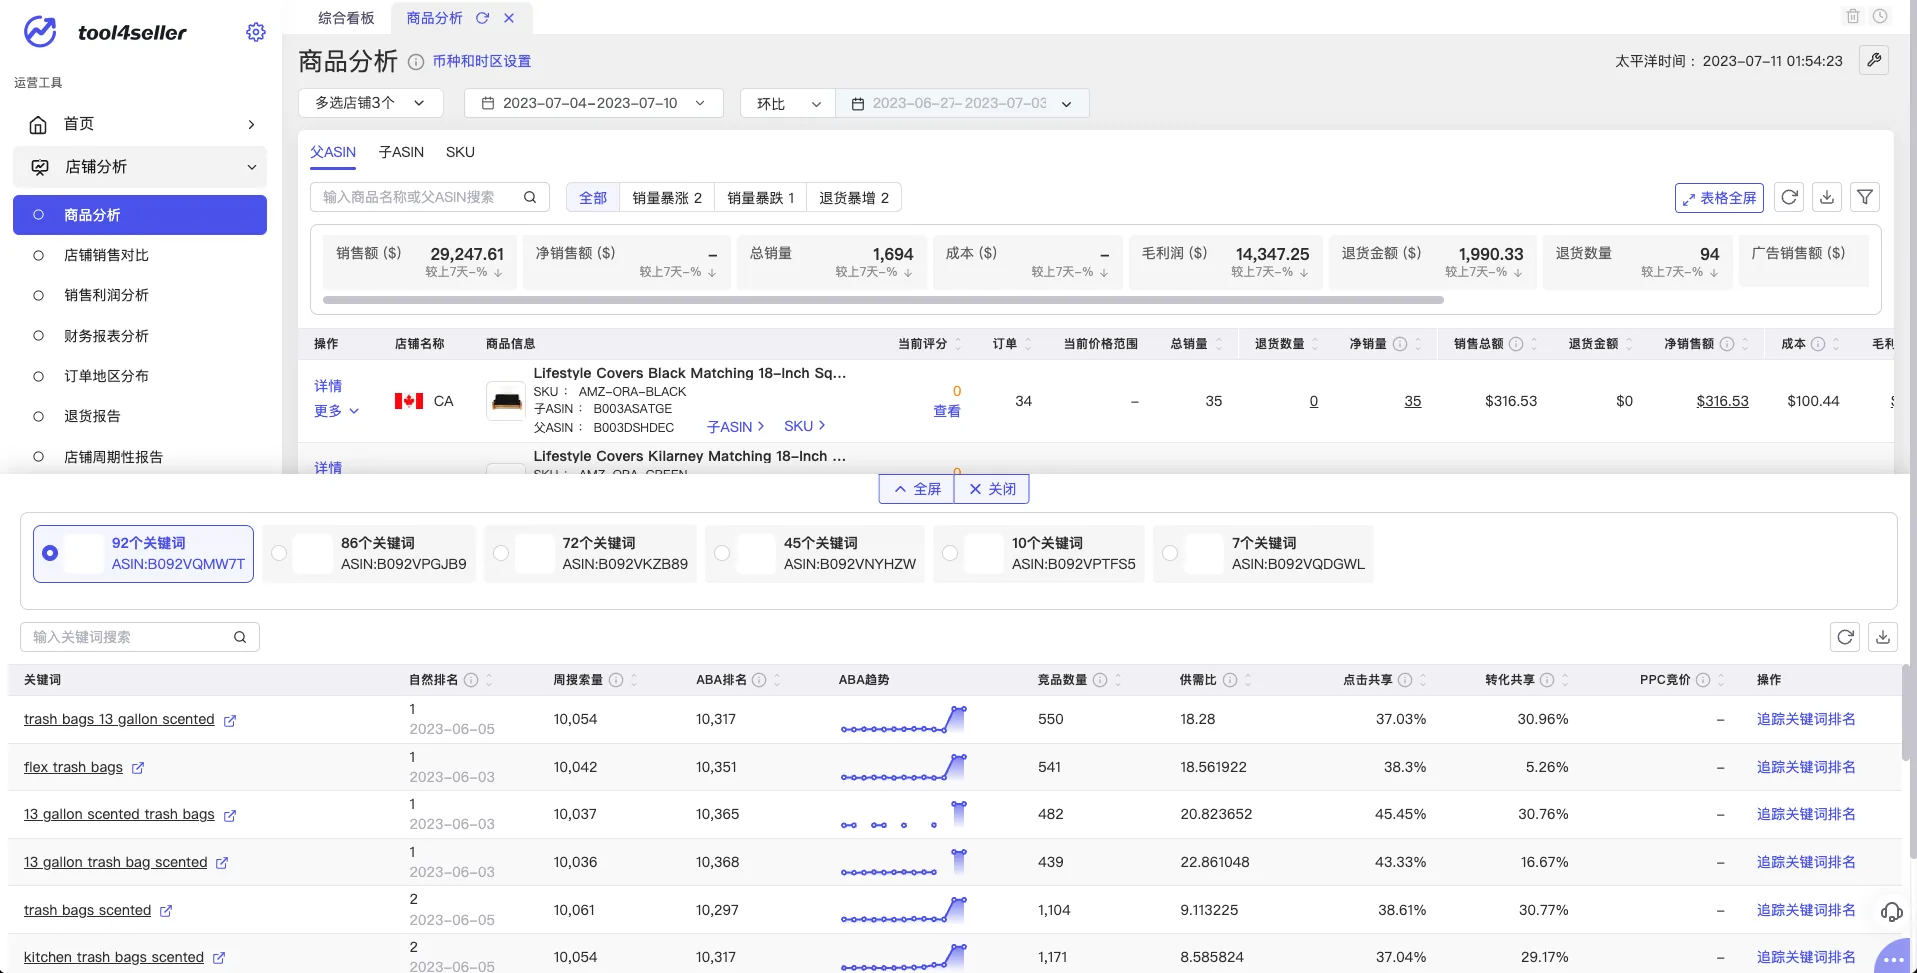Collapse 店铺分析 sidebar section

(140, 167)
